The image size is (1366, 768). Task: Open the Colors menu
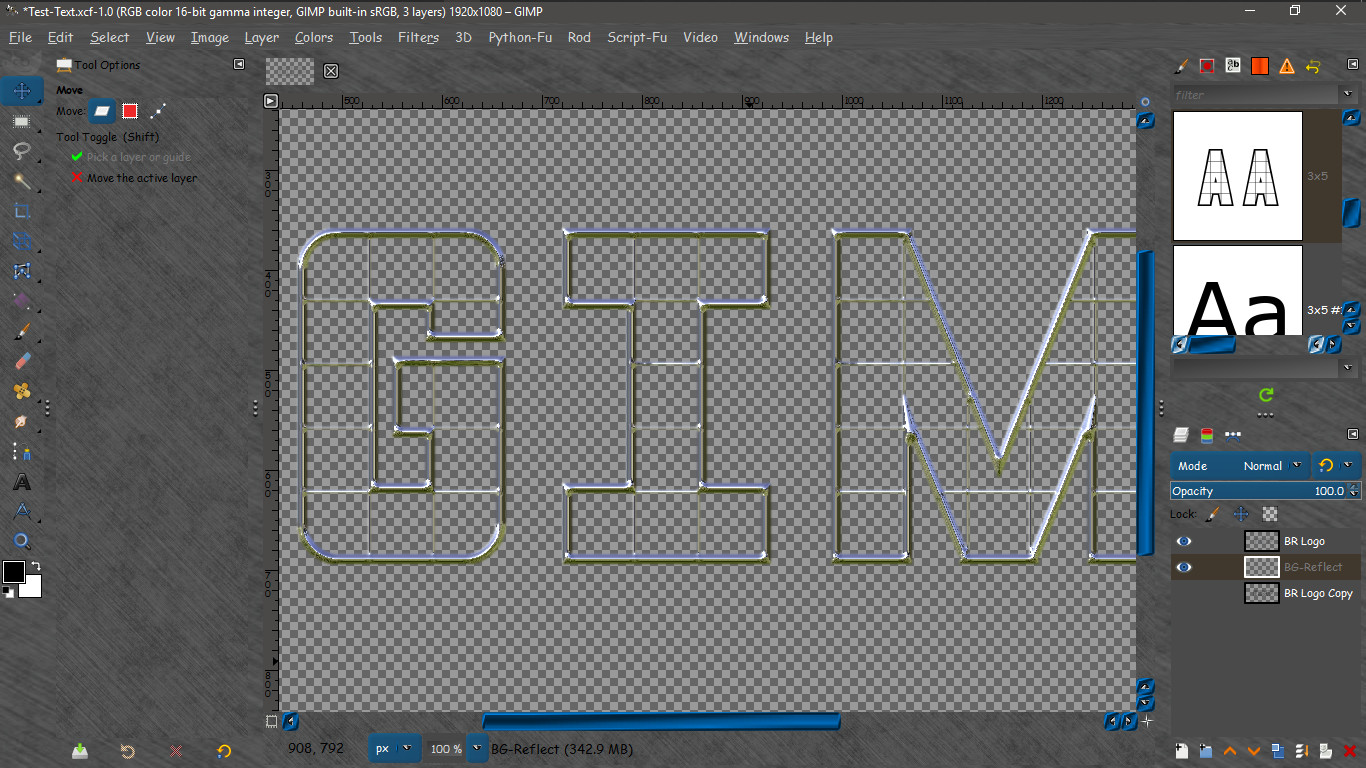(314, 37)
